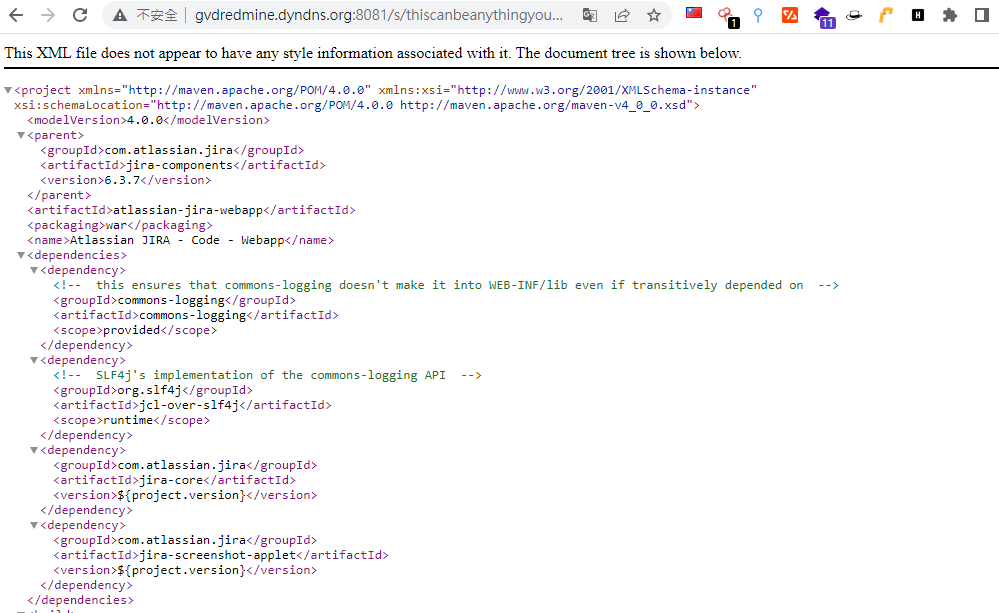Toggle the browser side panel
Viewport: 999px width, 613px height.
click(982, 15)
